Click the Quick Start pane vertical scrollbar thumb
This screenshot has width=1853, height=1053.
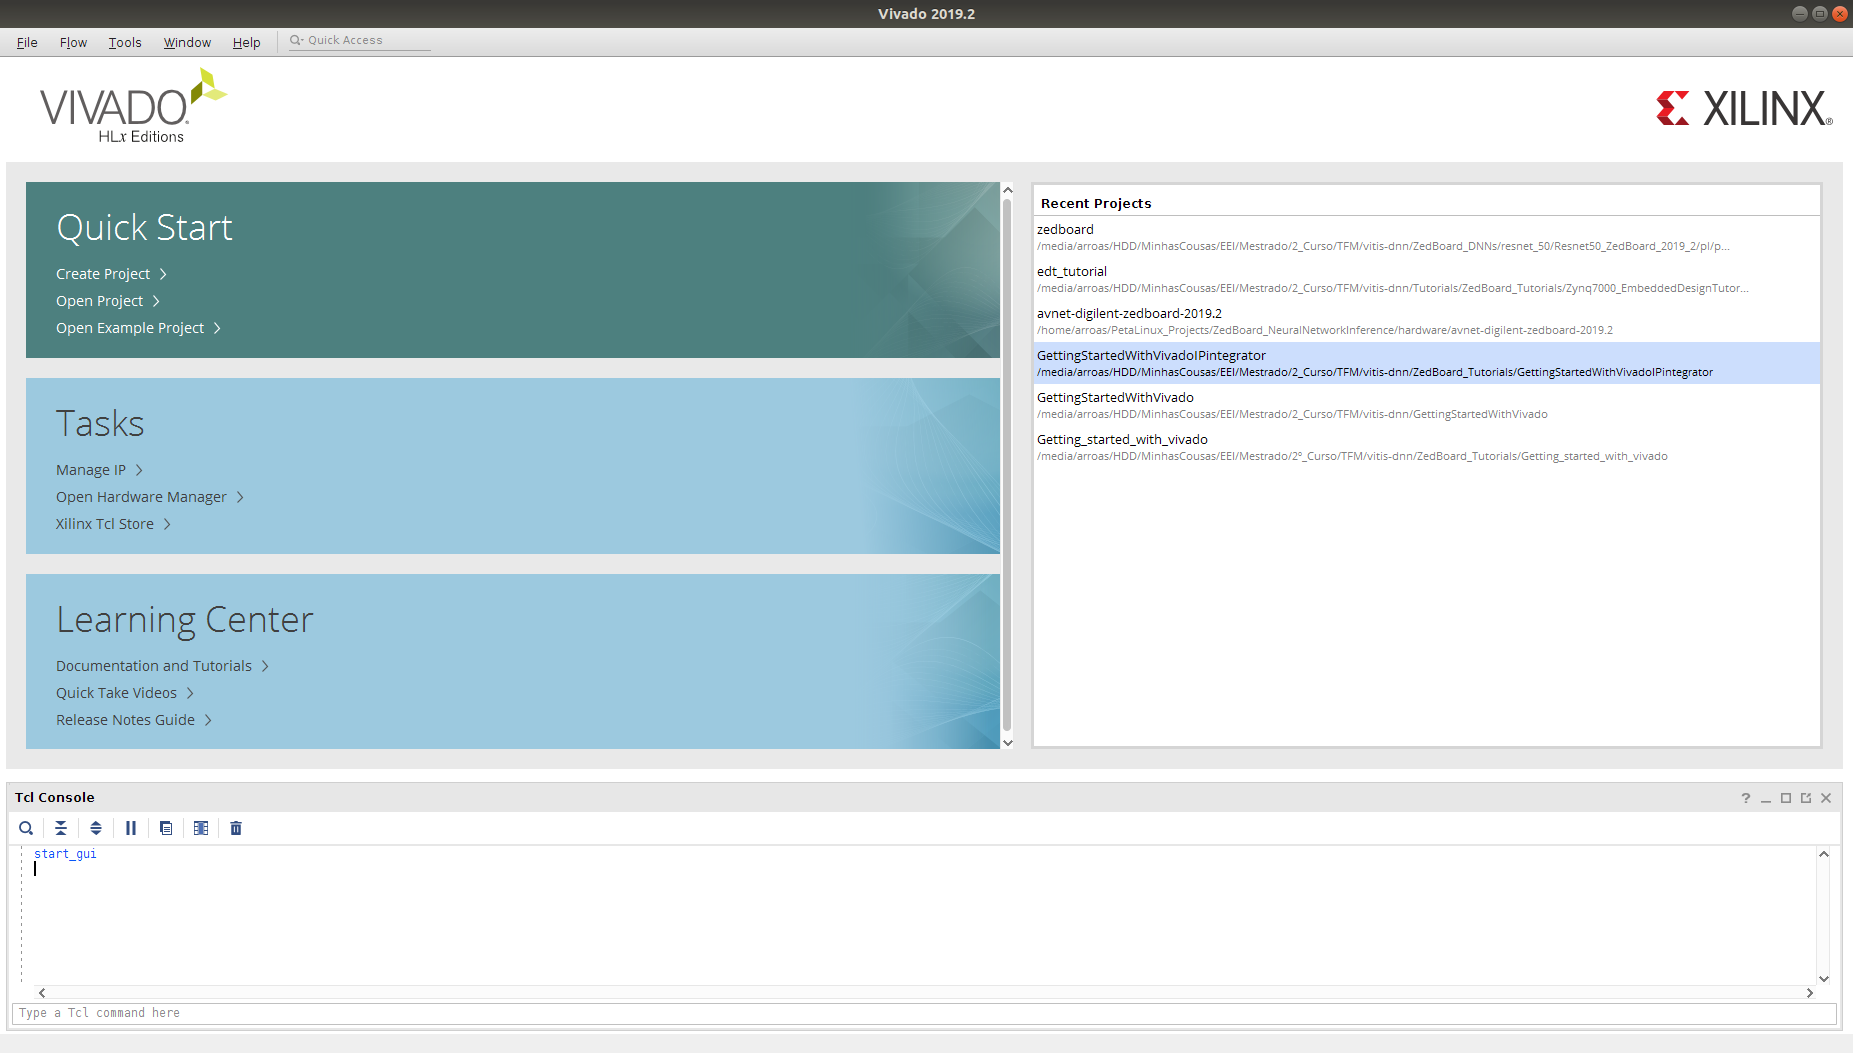pyautogui.click(x=1008, y=465)
